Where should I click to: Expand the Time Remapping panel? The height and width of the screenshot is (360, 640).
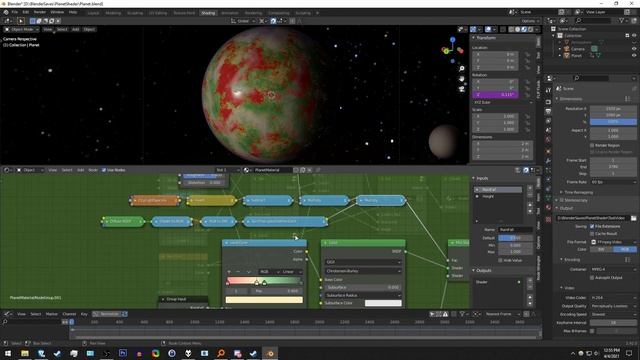coord(578,192)
